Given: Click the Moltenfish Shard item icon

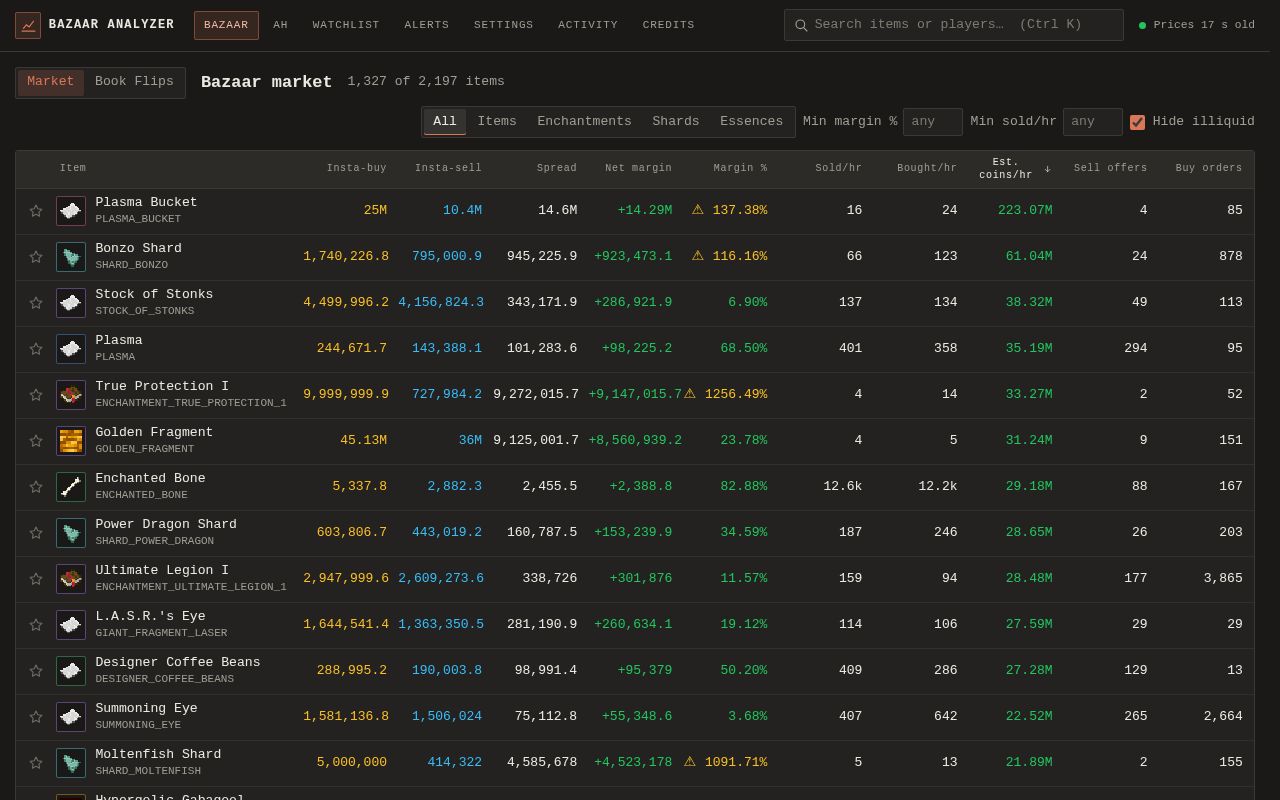Looking at the screenshot, I should (x=71, y=763).
